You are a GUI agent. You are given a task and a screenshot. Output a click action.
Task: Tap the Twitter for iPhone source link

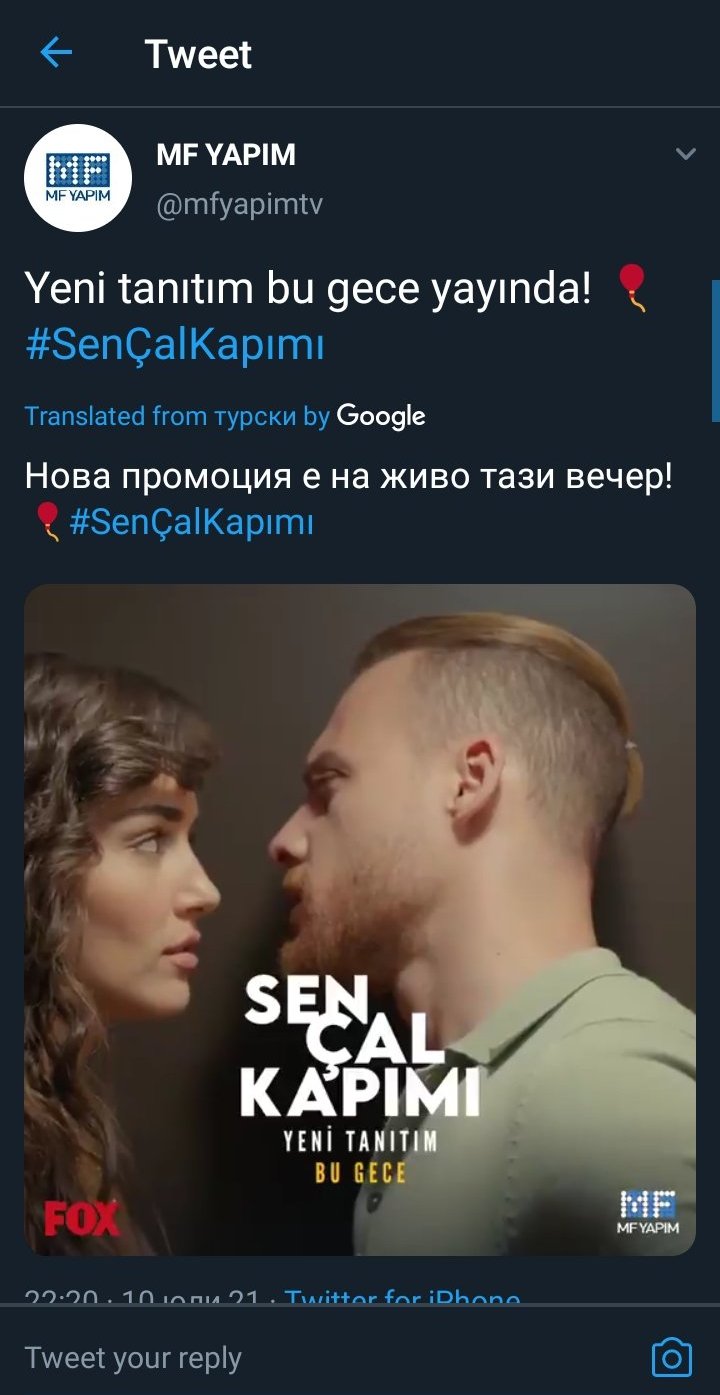pyautogui.click(x=402, y=1296)
